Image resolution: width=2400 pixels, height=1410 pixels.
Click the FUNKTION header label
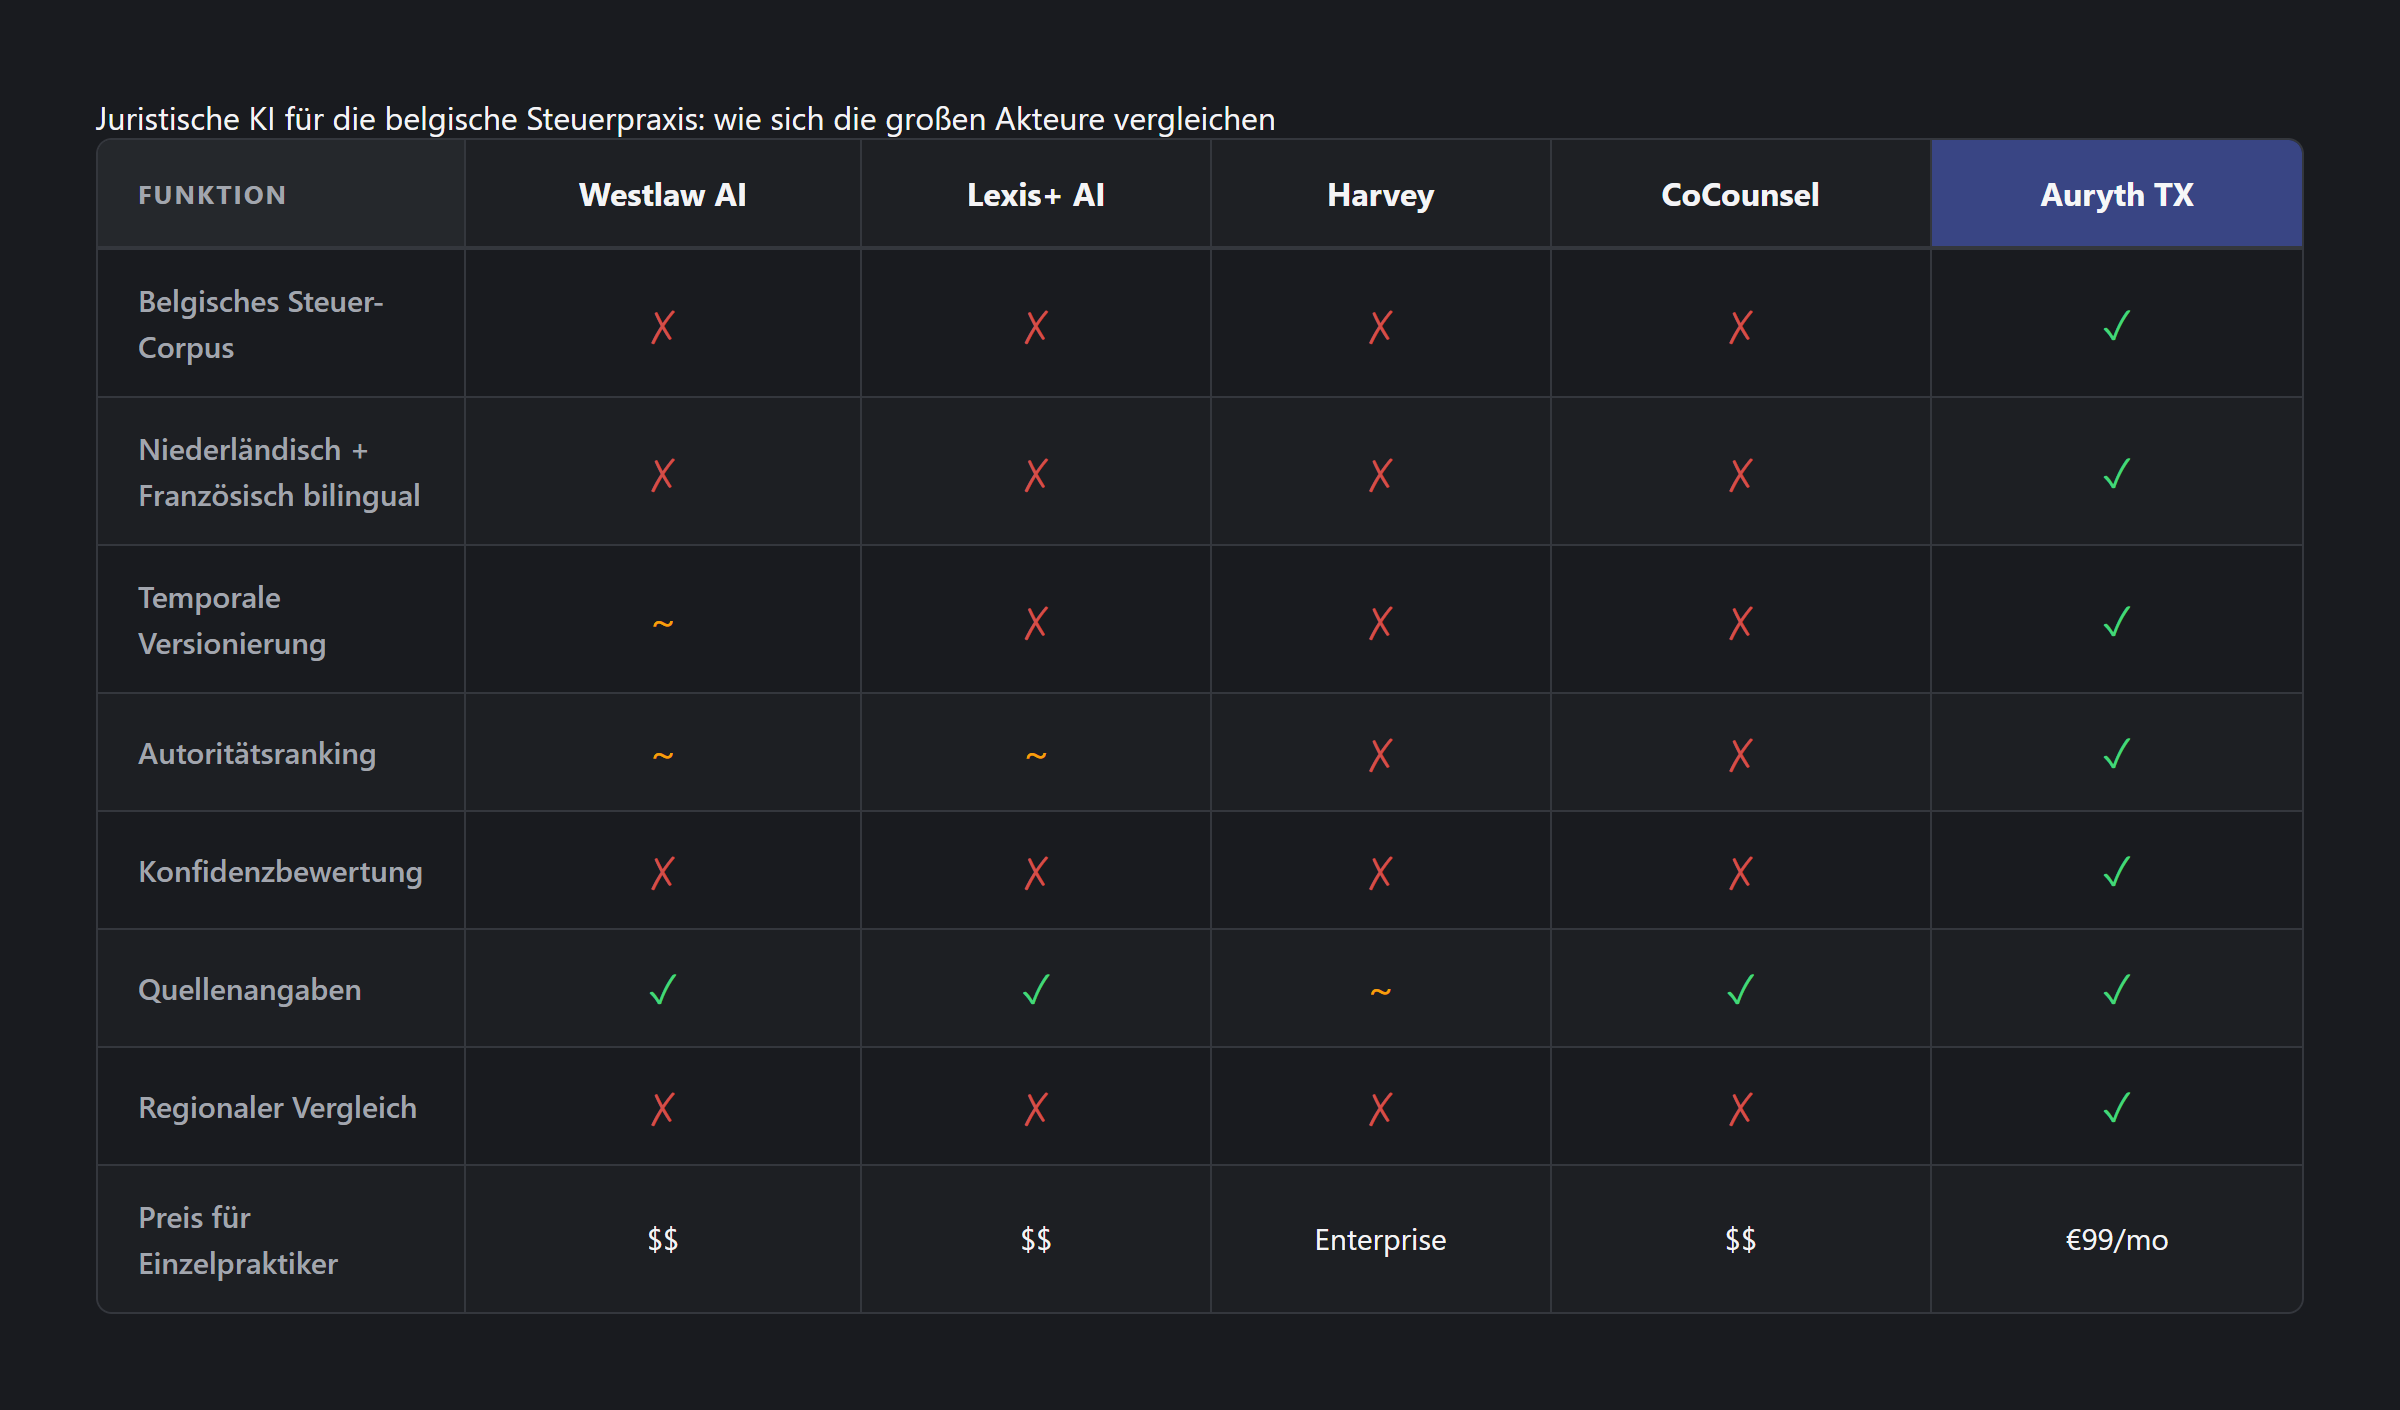click(x=212, y=195)
